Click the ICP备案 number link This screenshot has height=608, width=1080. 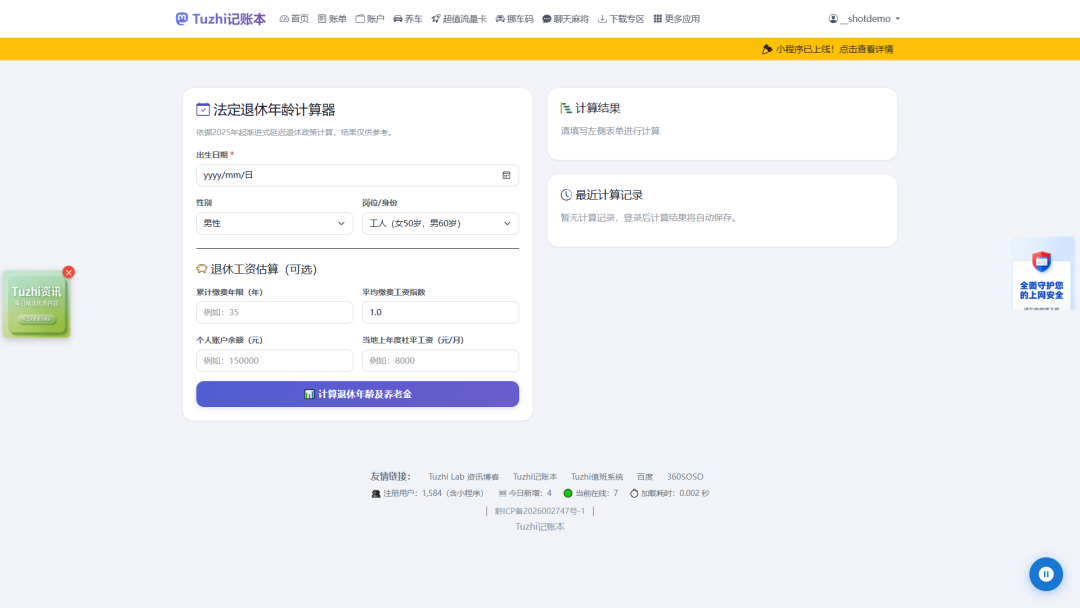point(539,511)
